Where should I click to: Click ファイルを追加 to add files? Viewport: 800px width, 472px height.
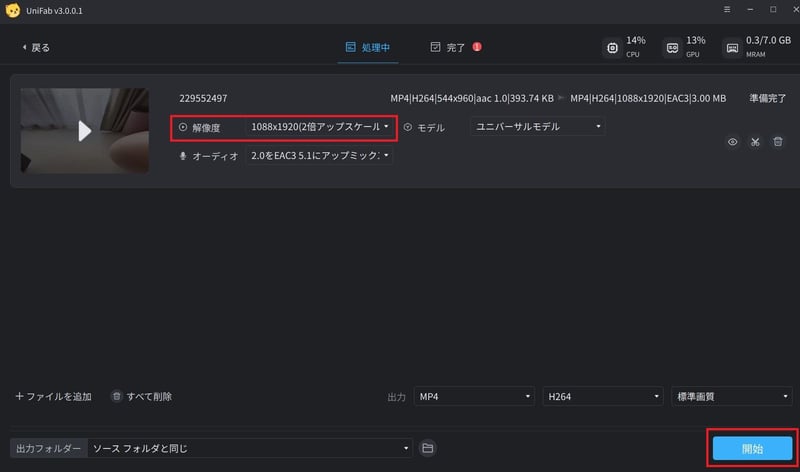54,397
